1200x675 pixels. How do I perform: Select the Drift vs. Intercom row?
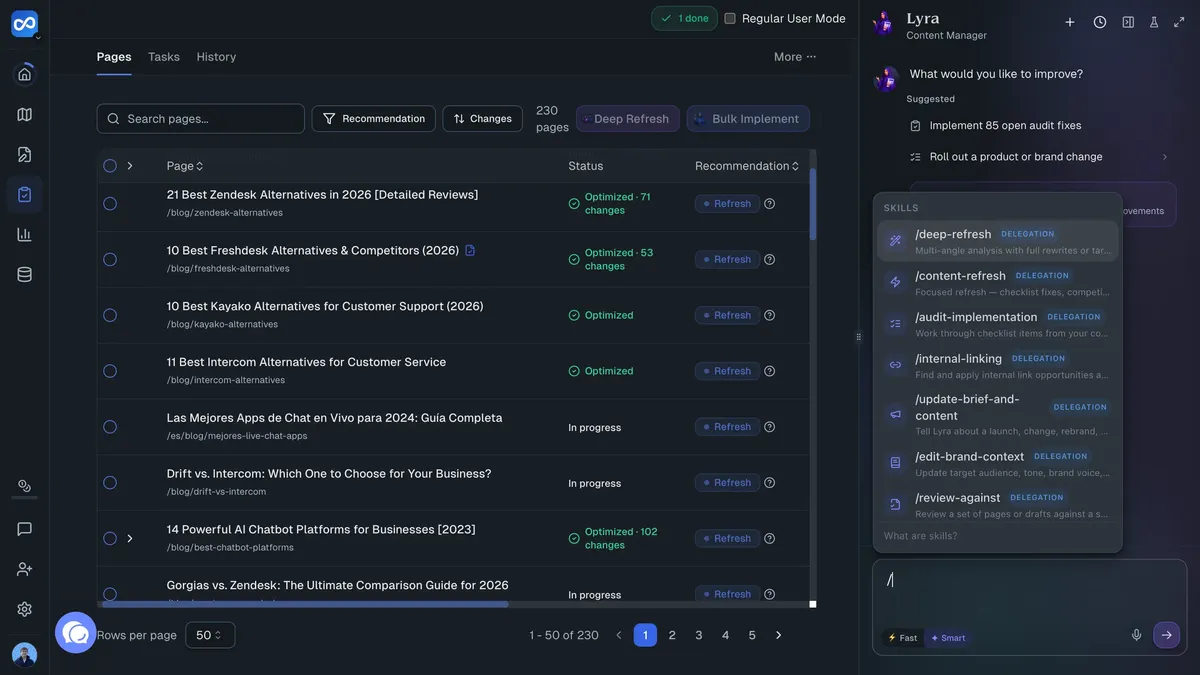click(x=110, y=483)
